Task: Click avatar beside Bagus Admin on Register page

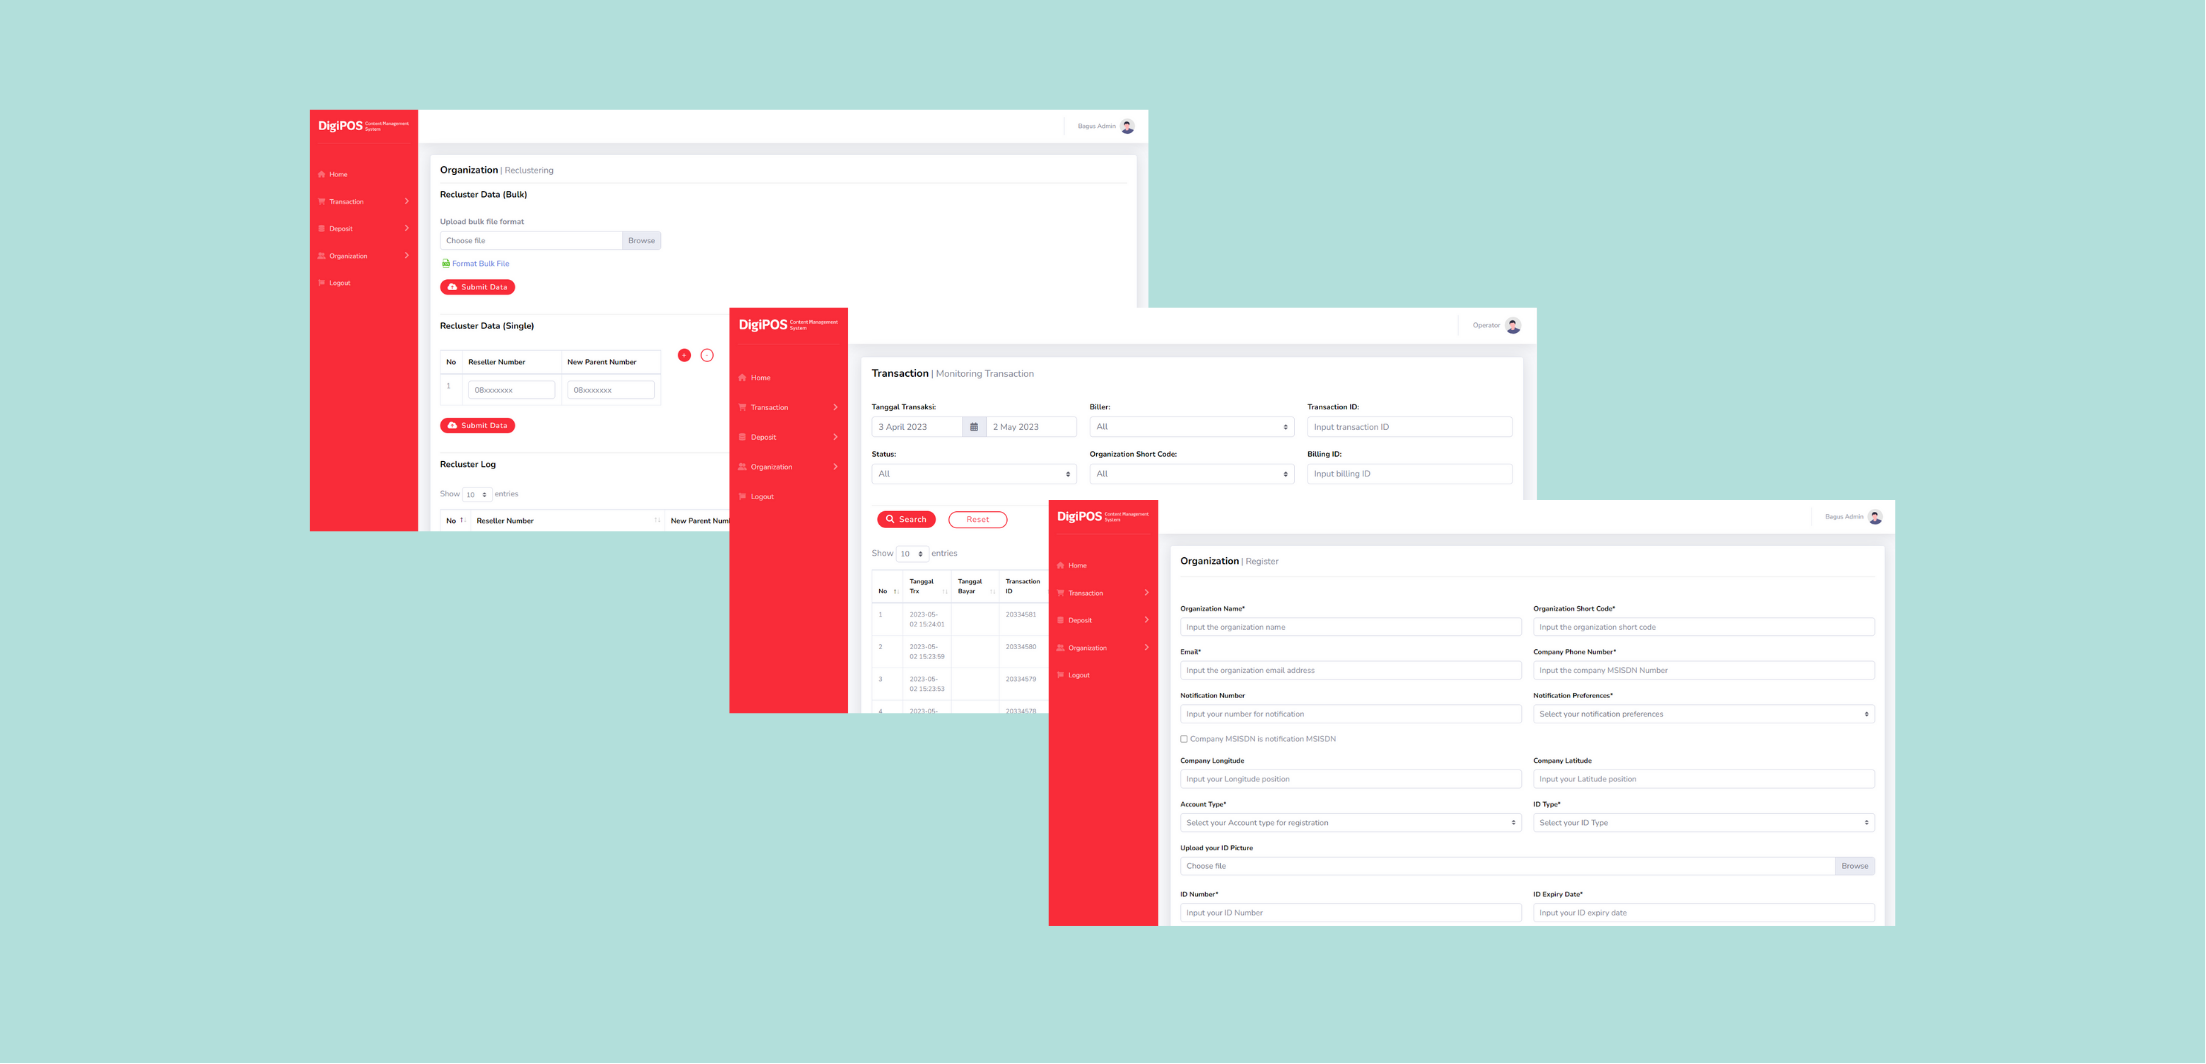Action: [1875, 517]
